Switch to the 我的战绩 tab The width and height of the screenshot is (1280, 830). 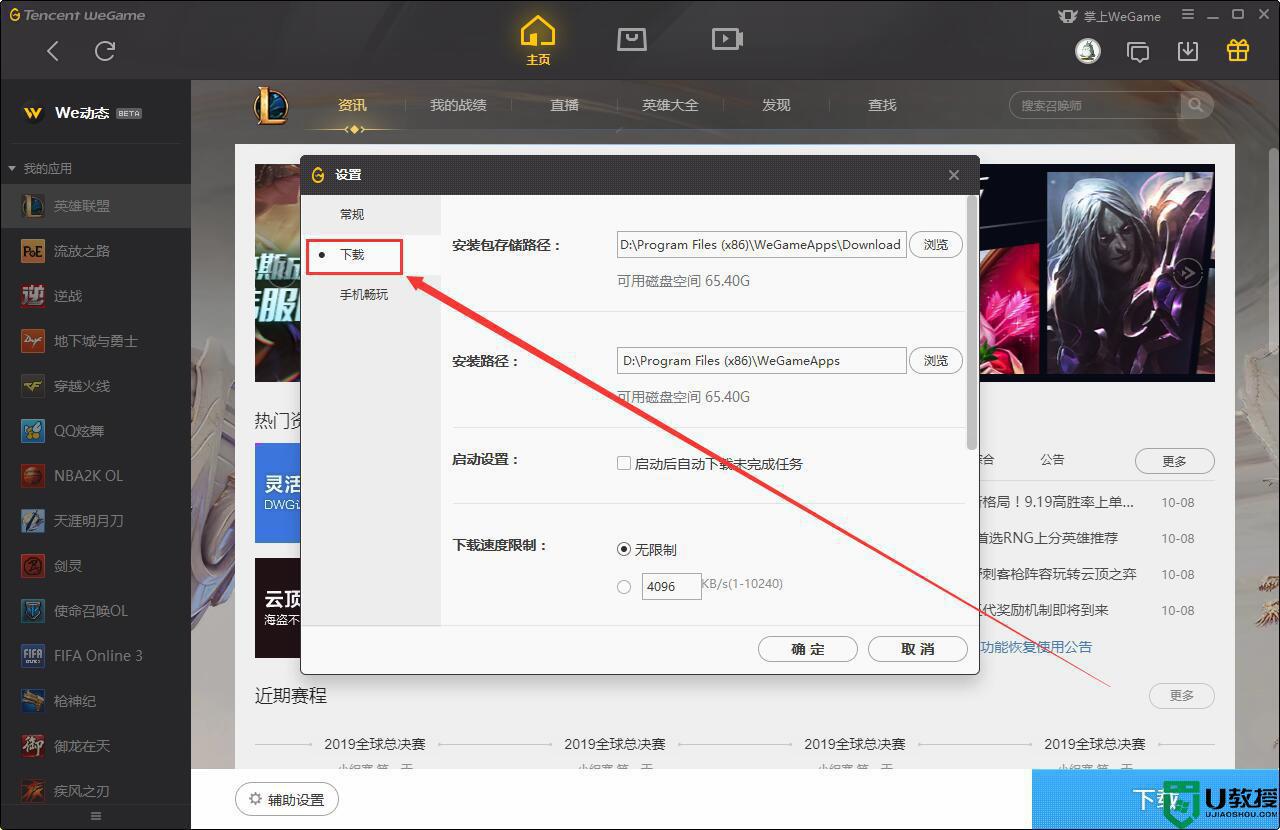click(x=458, y=105)
